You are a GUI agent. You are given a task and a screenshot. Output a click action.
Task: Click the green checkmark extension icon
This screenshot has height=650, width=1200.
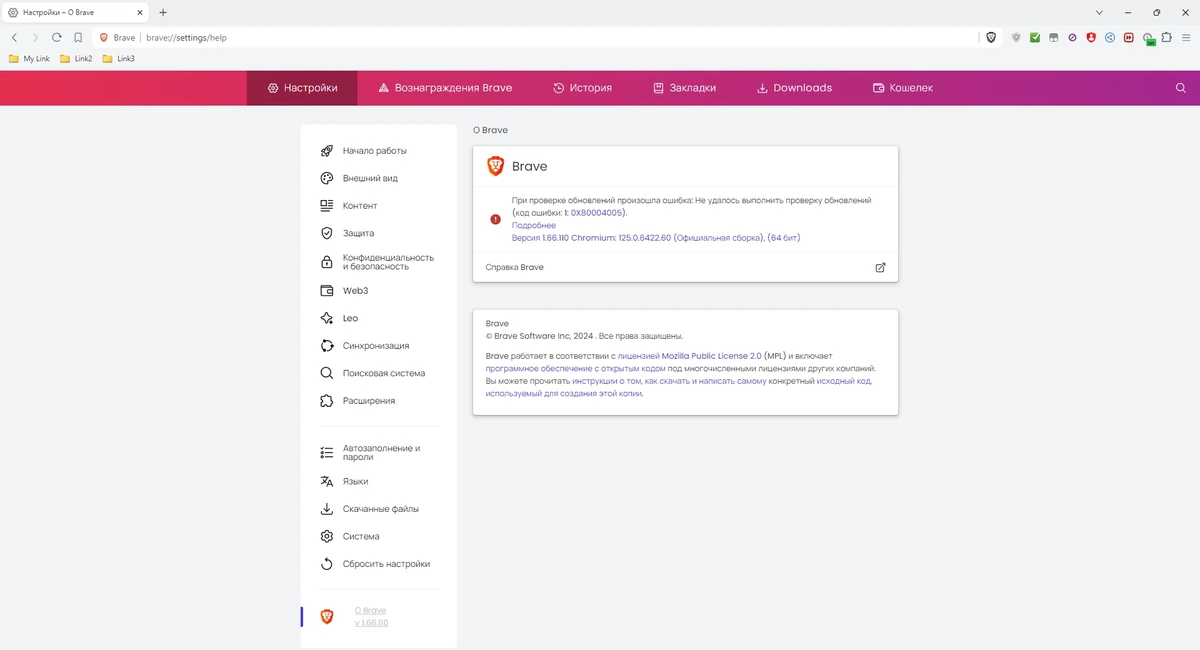coord(1035,37)
